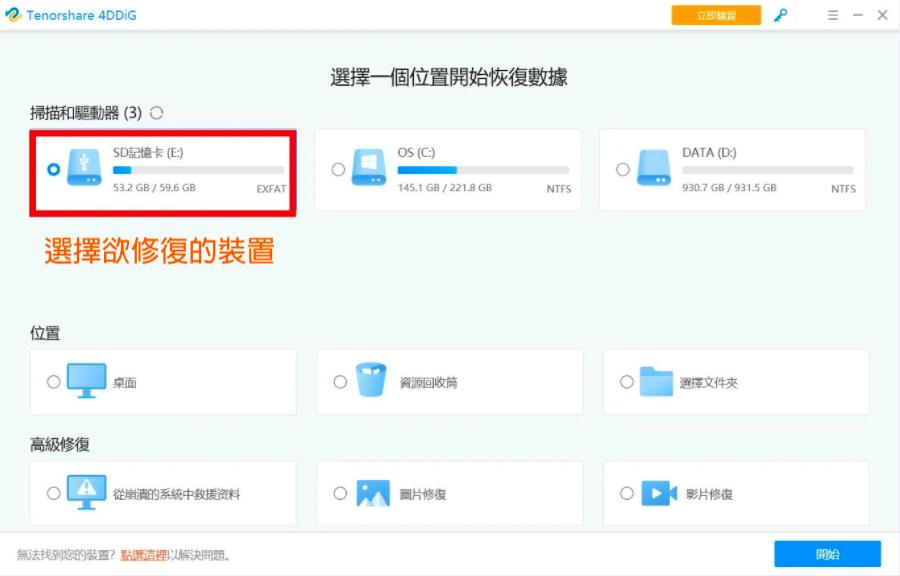The width and height of the screenshot is (900, 576).
Task: Select the 資源回收筒 radio button
Action: pos(340,382)
